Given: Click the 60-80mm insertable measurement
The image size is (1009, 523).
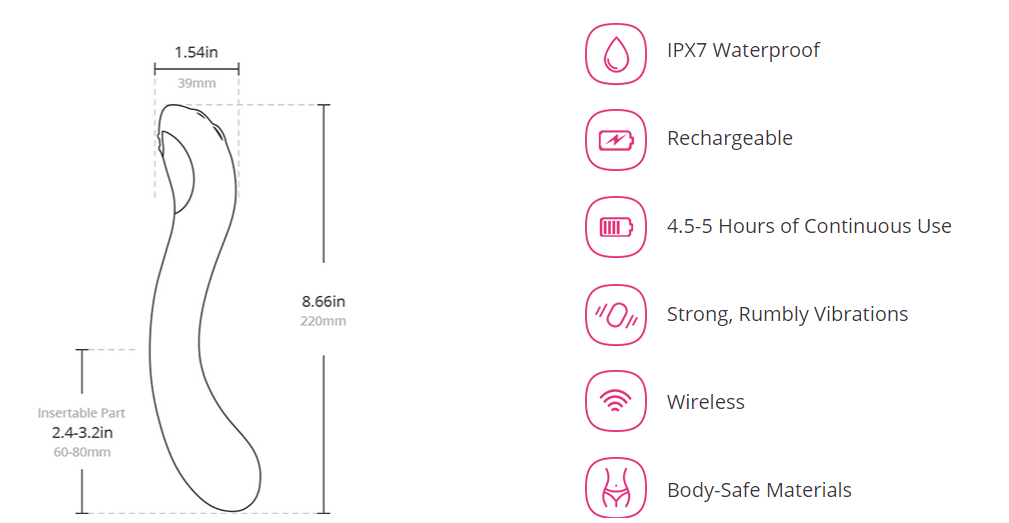Looking at the screenshot, I should point(82,452).
